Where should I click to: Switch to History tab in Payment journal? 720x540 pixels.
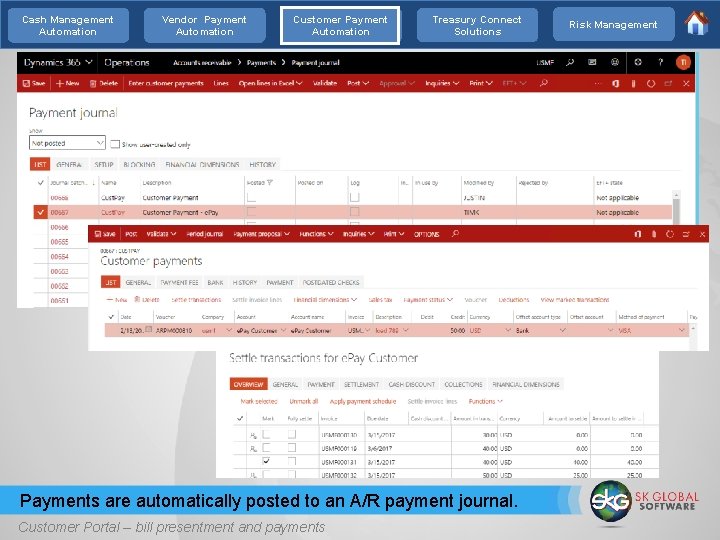(262, 164)
